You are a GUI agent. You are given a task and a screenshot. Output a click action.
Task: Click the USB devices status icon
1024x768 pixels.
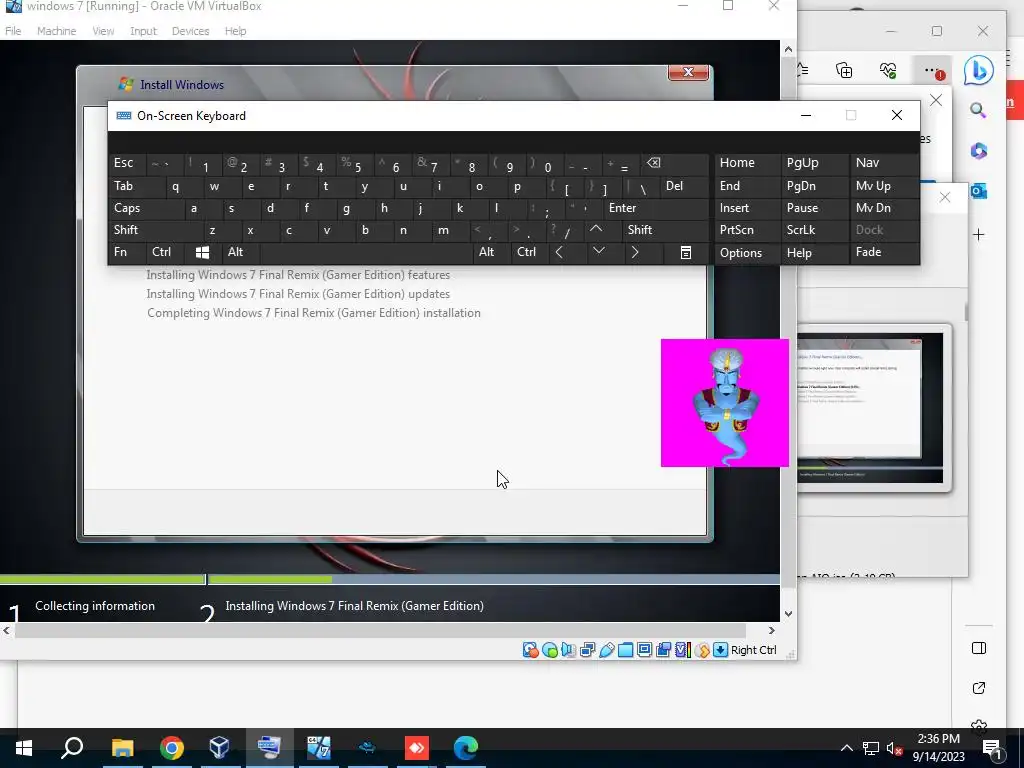[x=606, y=650]
